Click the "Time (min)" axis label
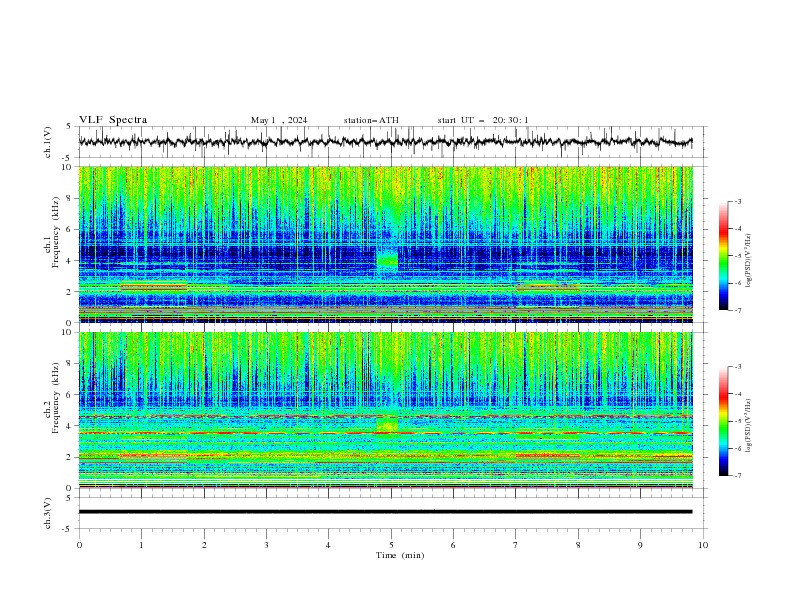This screenshot has height=612, width=792. pos(400,555)
